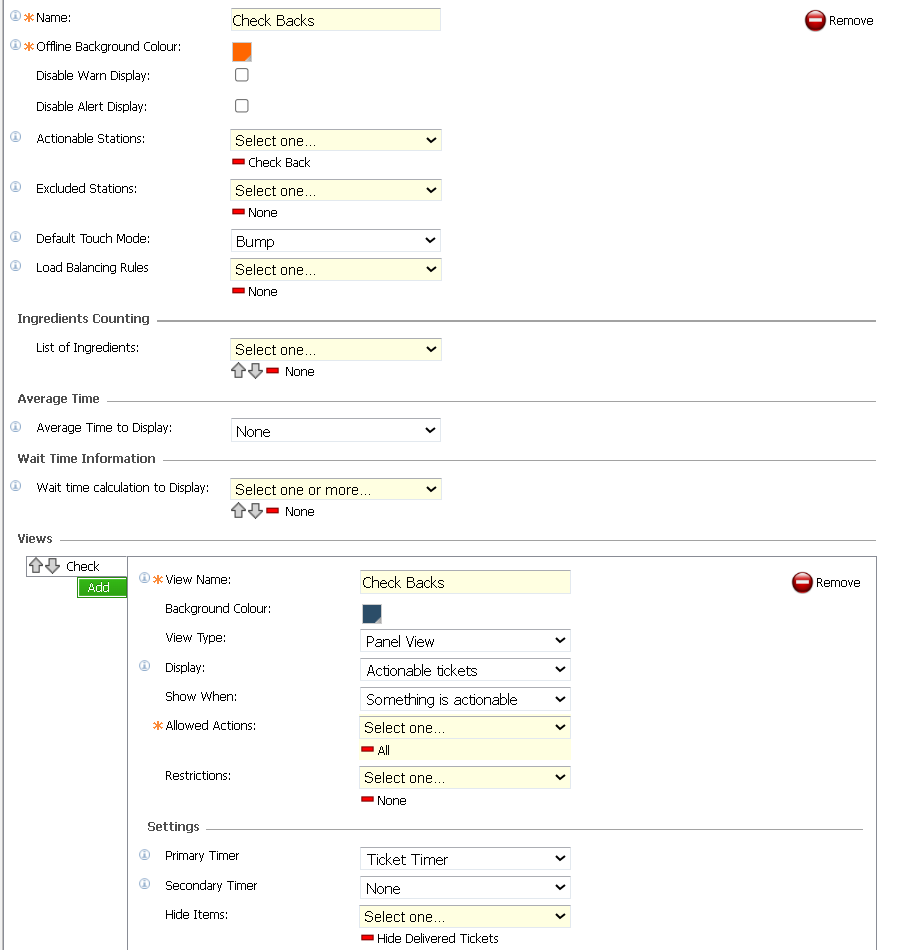Open the Show When dropdown
Viewport: 921px width, 950px height.
[465, 699]
